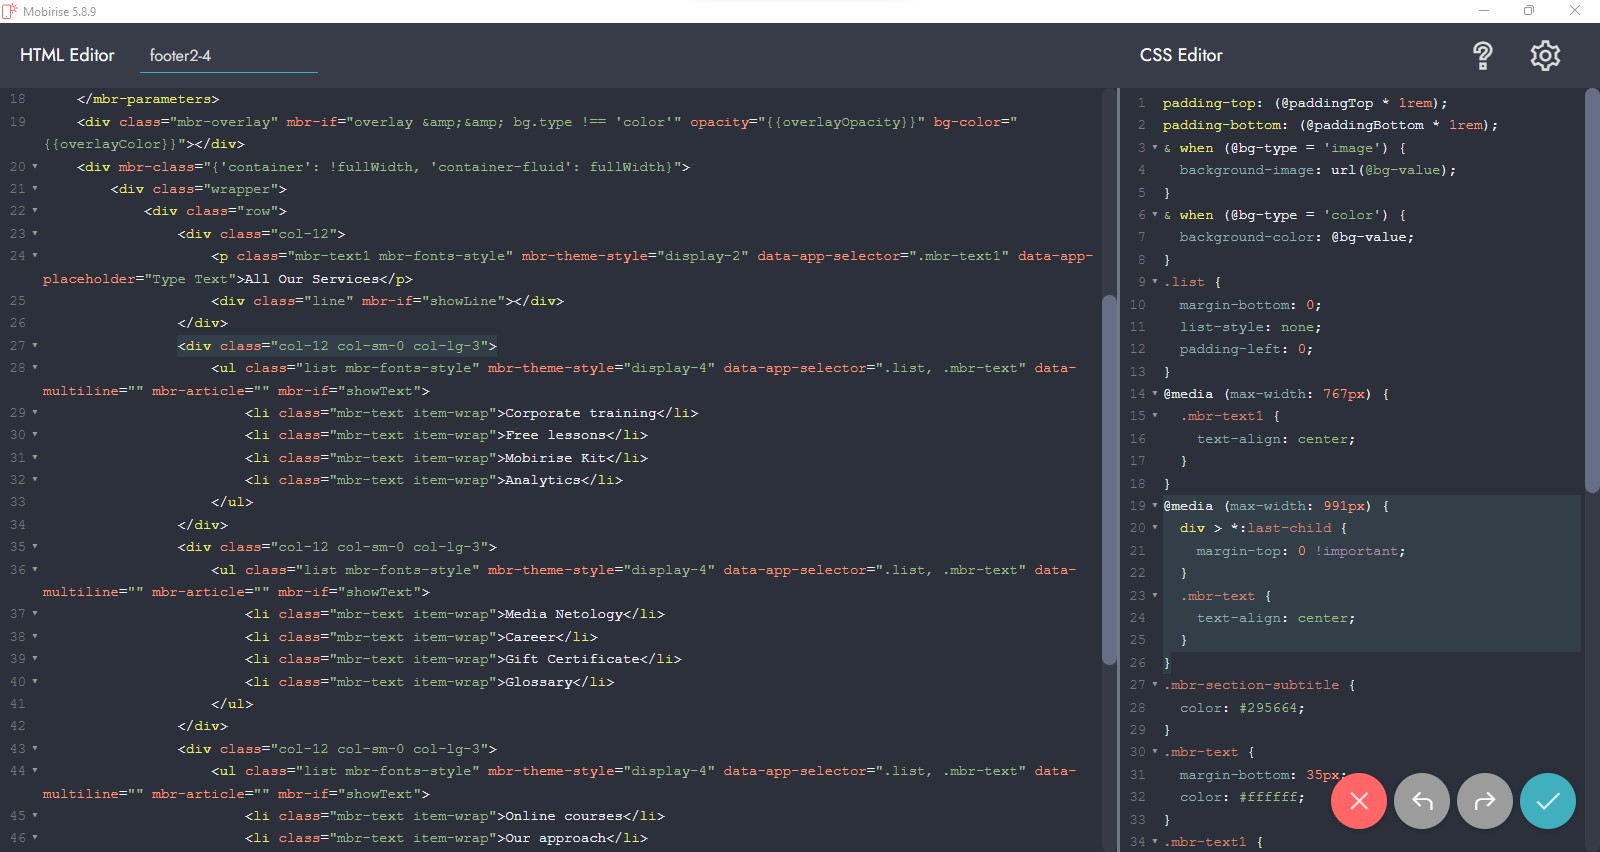The width and height of the screenshot is (1600, 852).
Task: Select the footer2-4 tab
Action: (181, 56)
